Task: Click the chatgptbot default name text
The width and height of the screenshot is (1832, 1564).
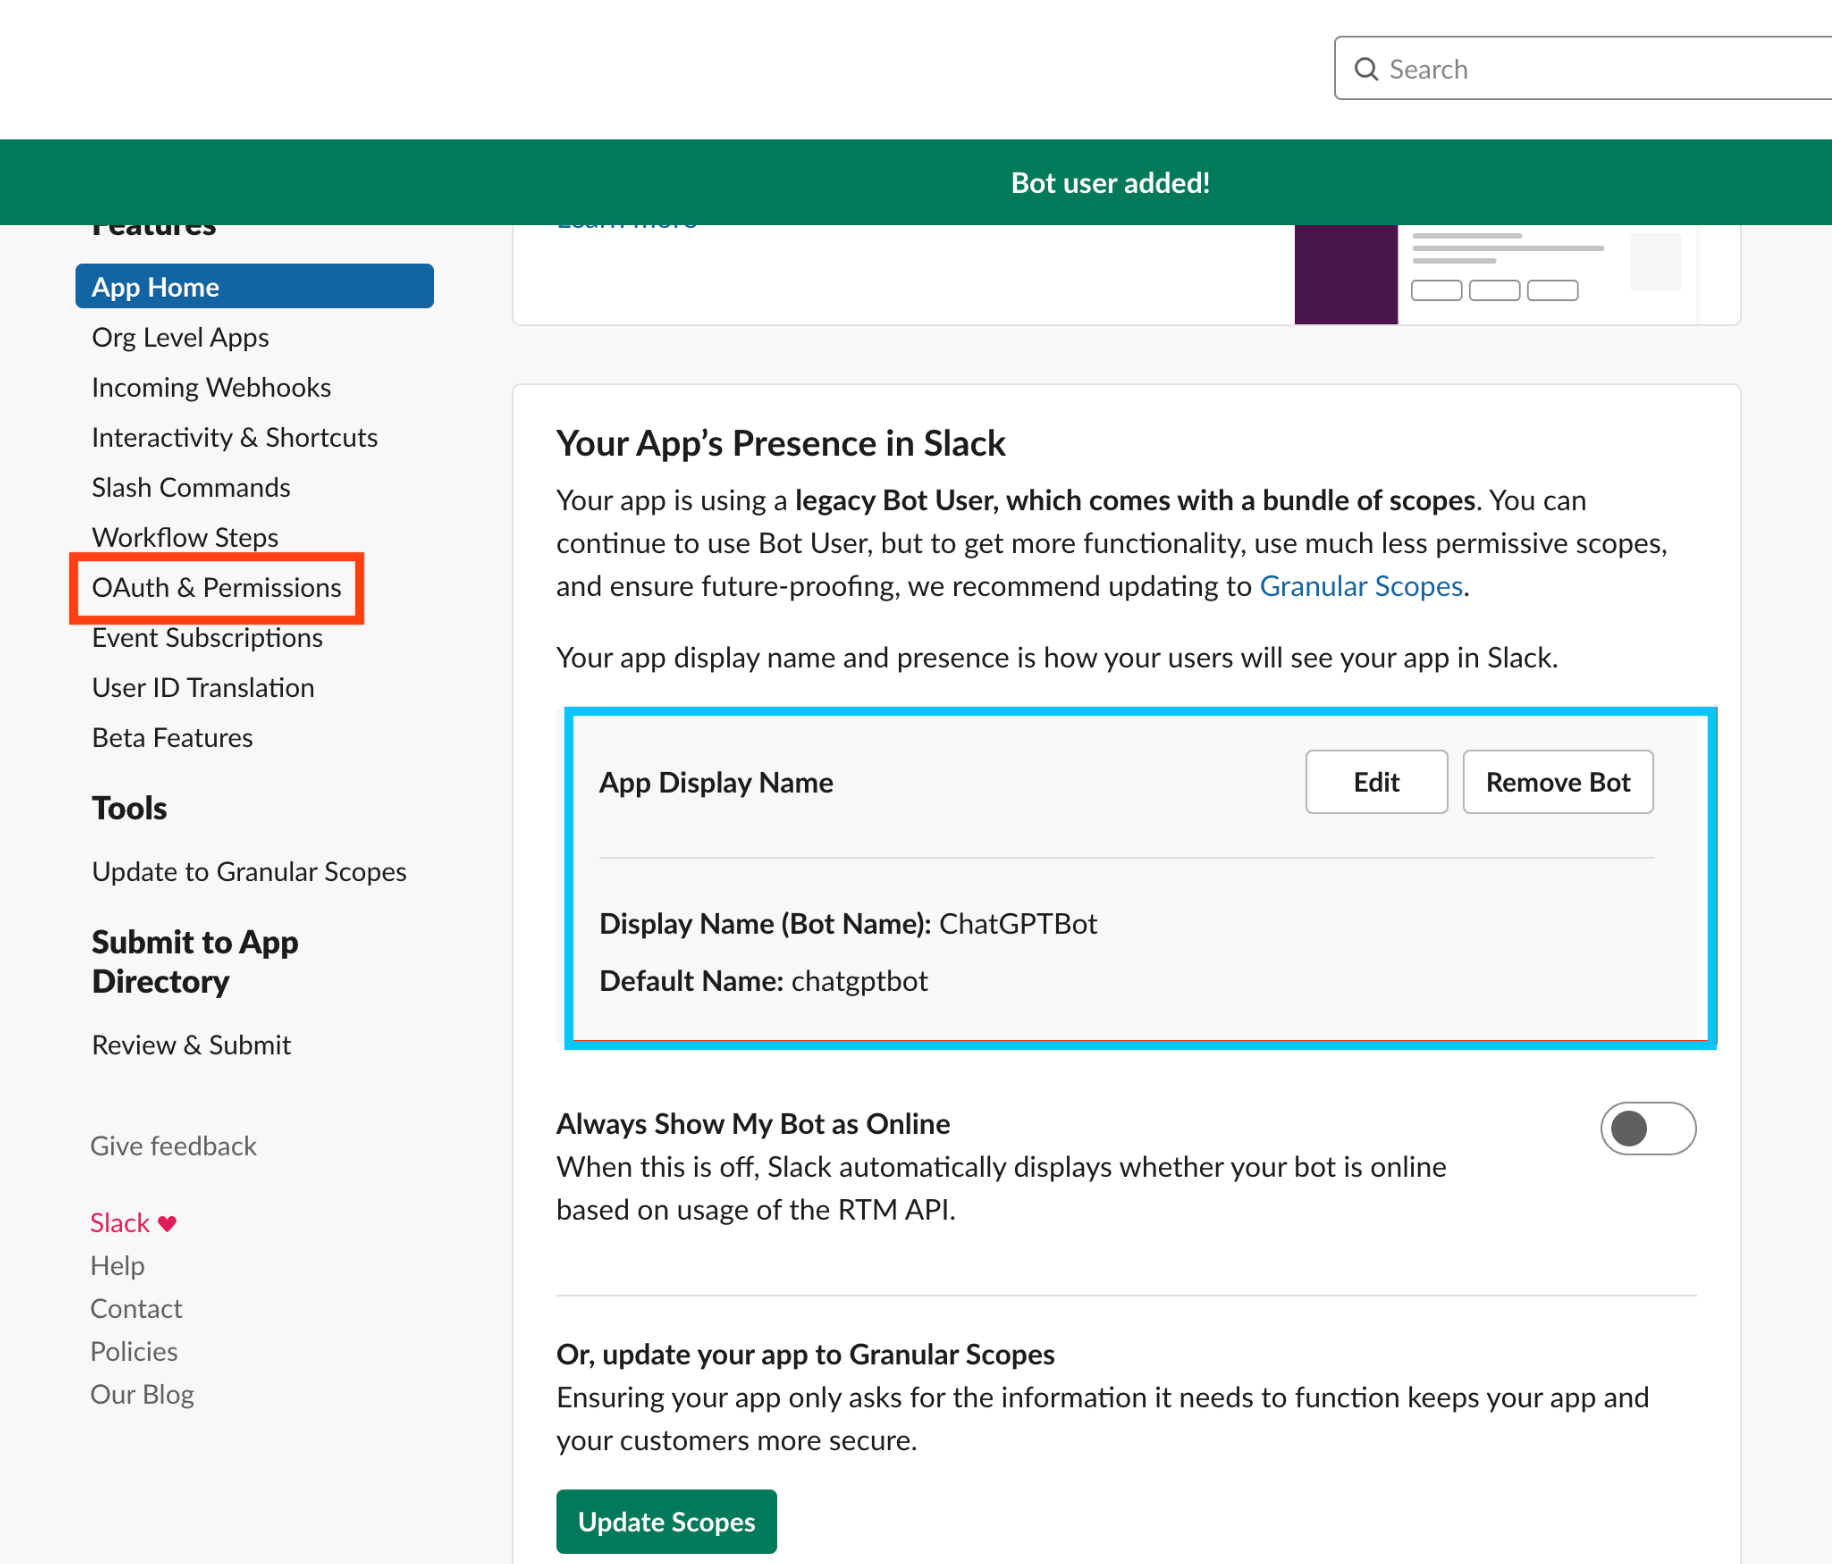Action: point(859,981)
